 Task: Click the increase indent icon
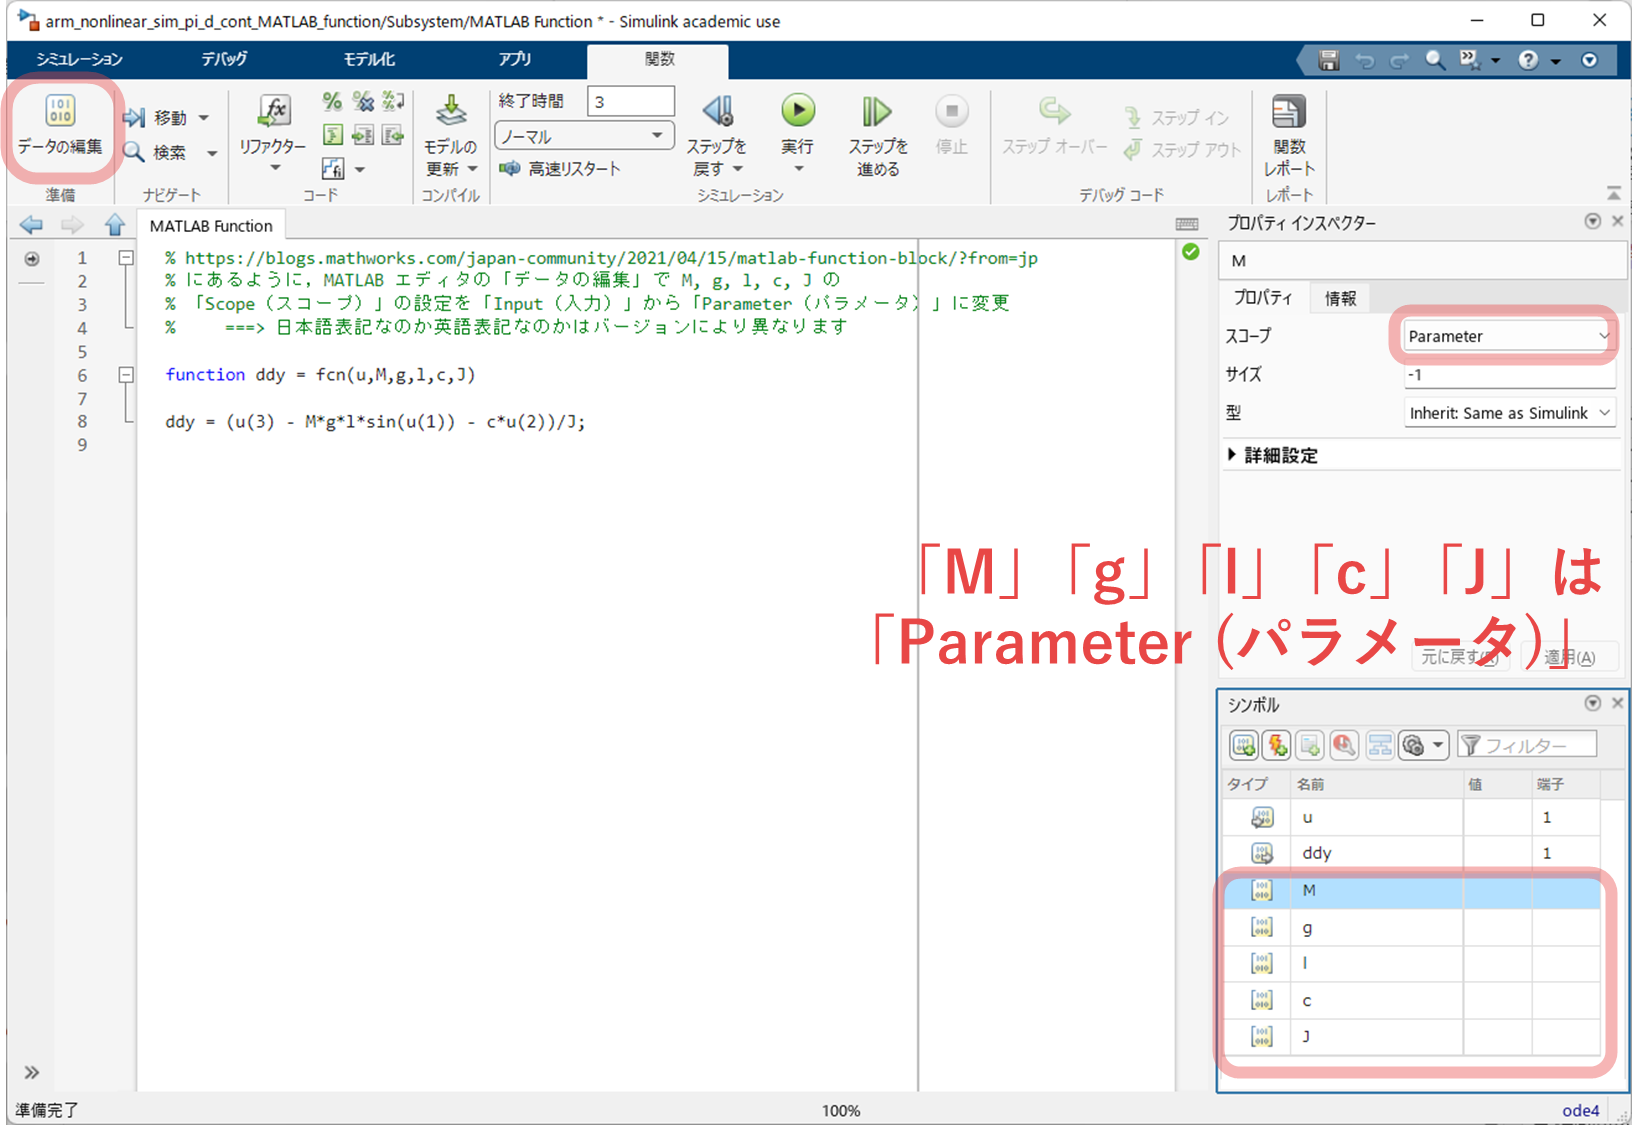363,135
